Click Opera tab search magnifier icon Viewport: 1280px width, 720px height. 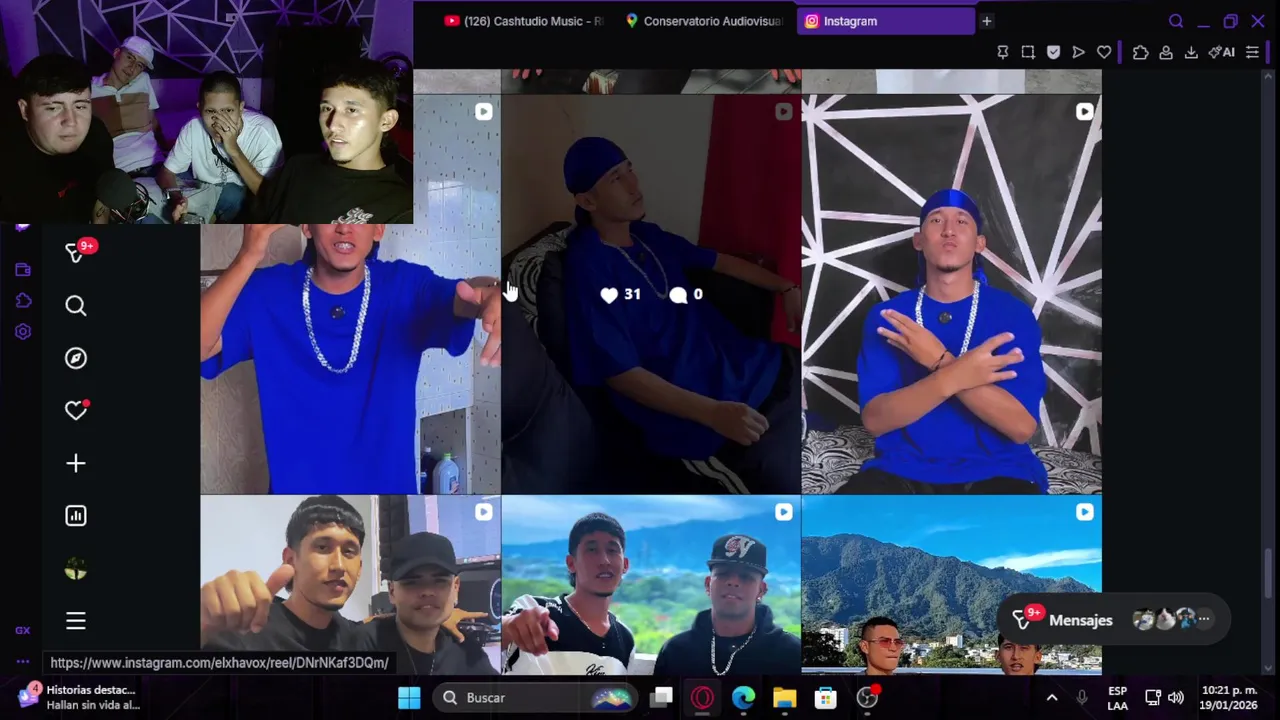click(x=1176, y=21)
